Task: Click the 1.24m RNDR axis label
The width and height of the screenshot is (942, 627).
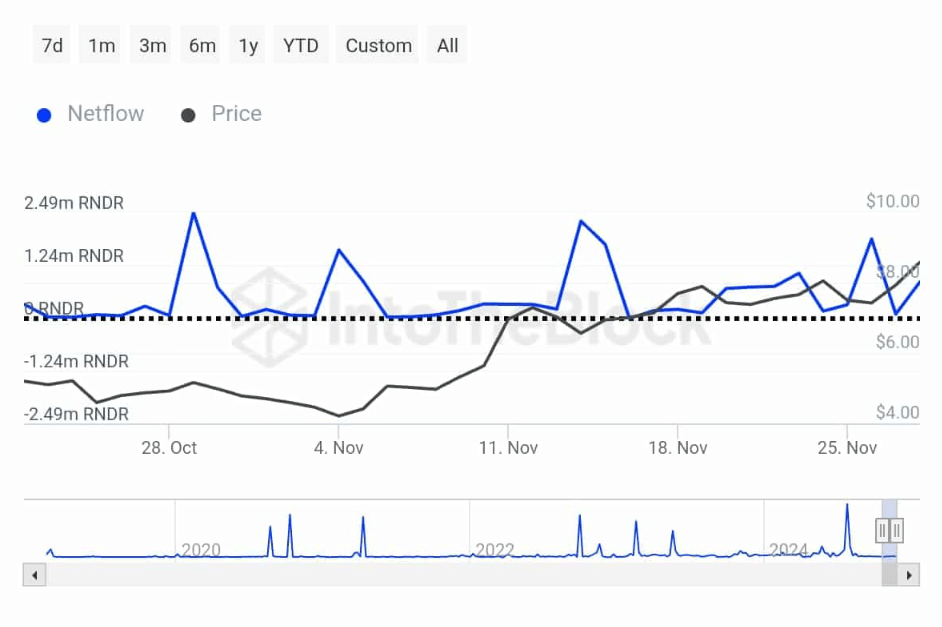Action: 74,256
